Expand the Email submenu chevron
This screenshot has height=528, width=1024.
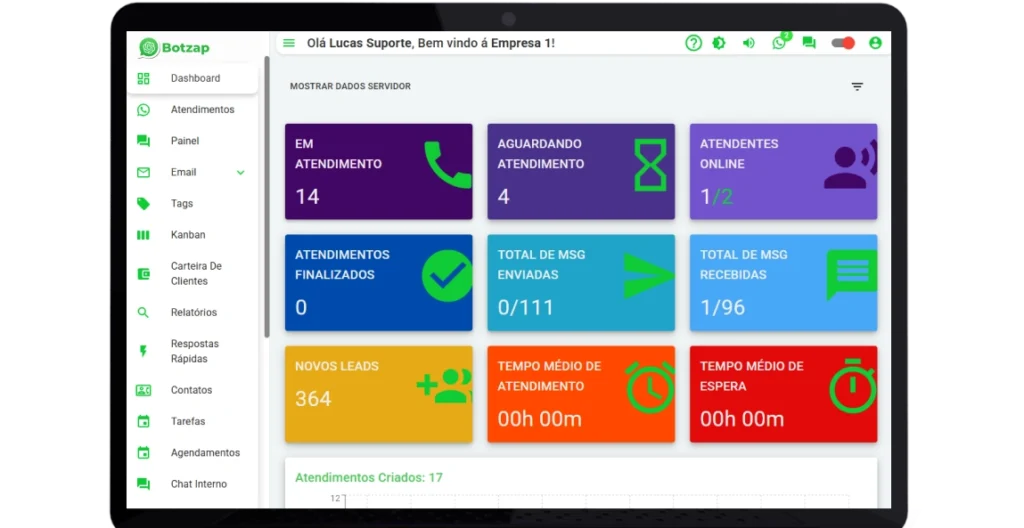coord(240,173)
